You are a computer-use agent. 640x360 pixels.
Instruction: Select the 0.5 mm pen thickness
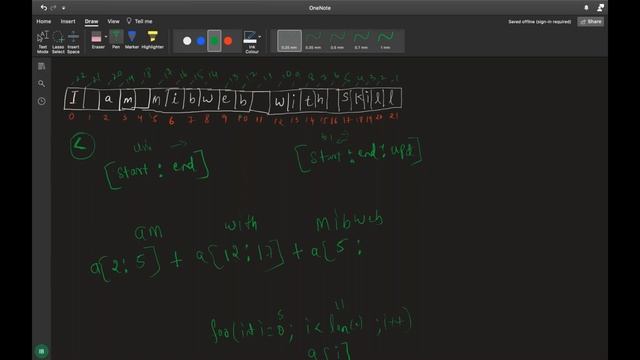[x=337, y=41]
